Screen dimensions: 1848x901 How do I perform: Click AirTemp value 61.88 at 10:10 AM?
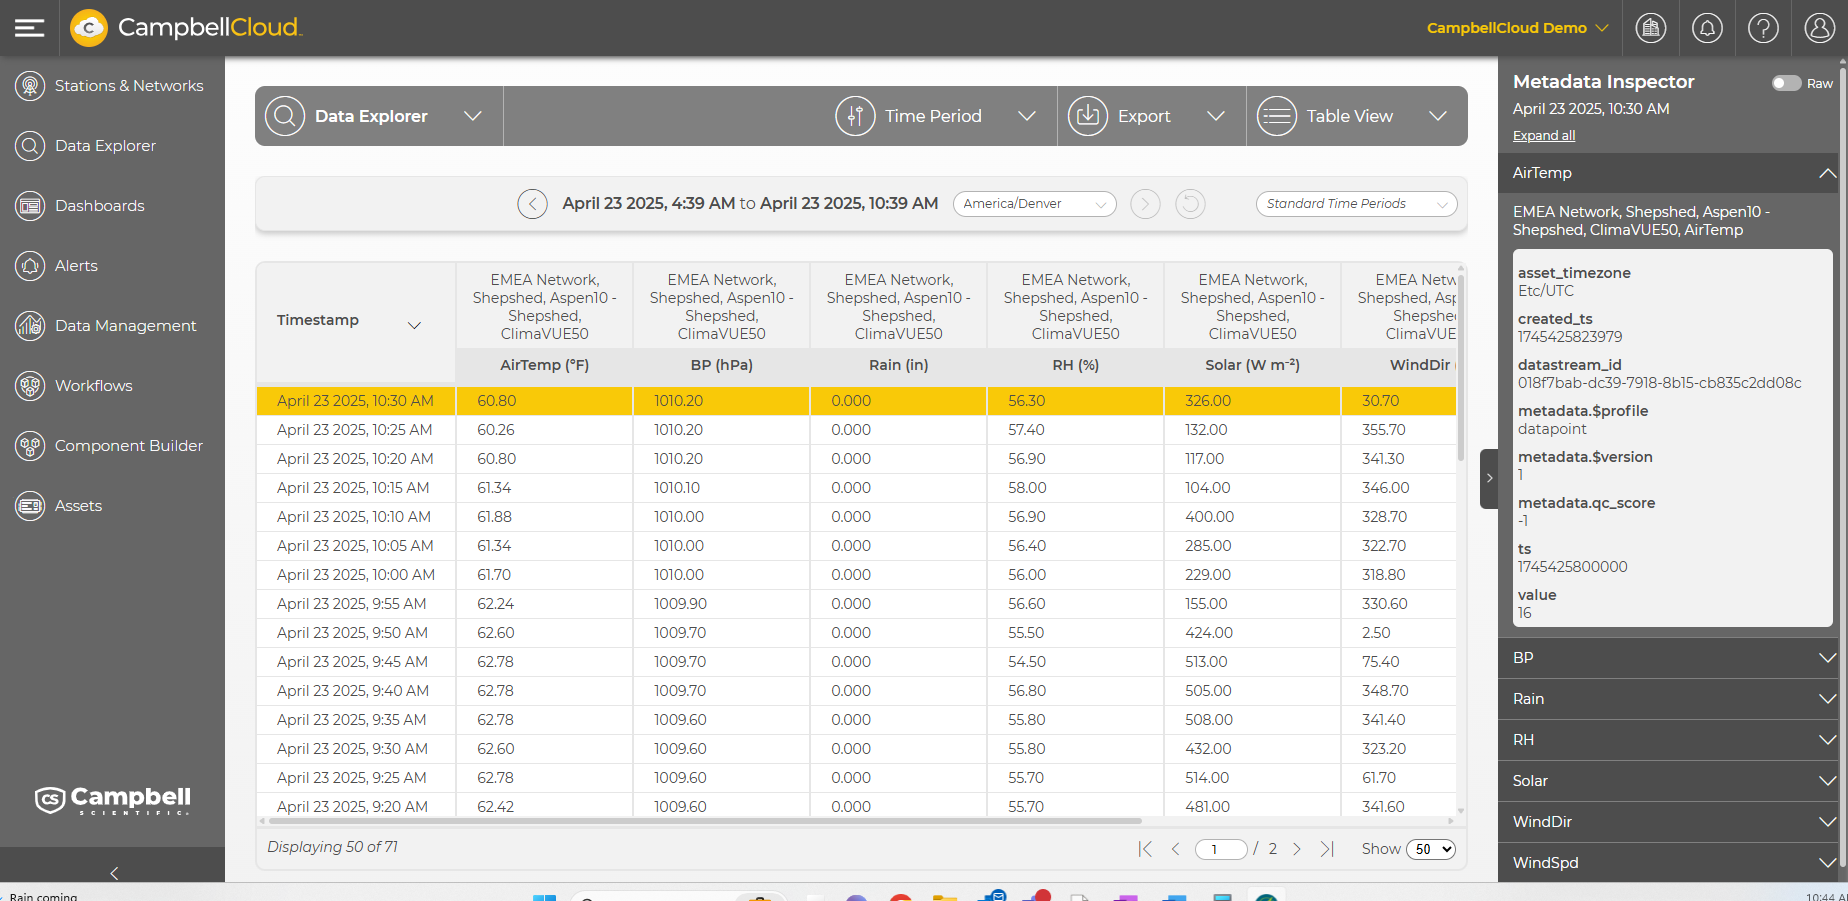click(x=494, y=517)
